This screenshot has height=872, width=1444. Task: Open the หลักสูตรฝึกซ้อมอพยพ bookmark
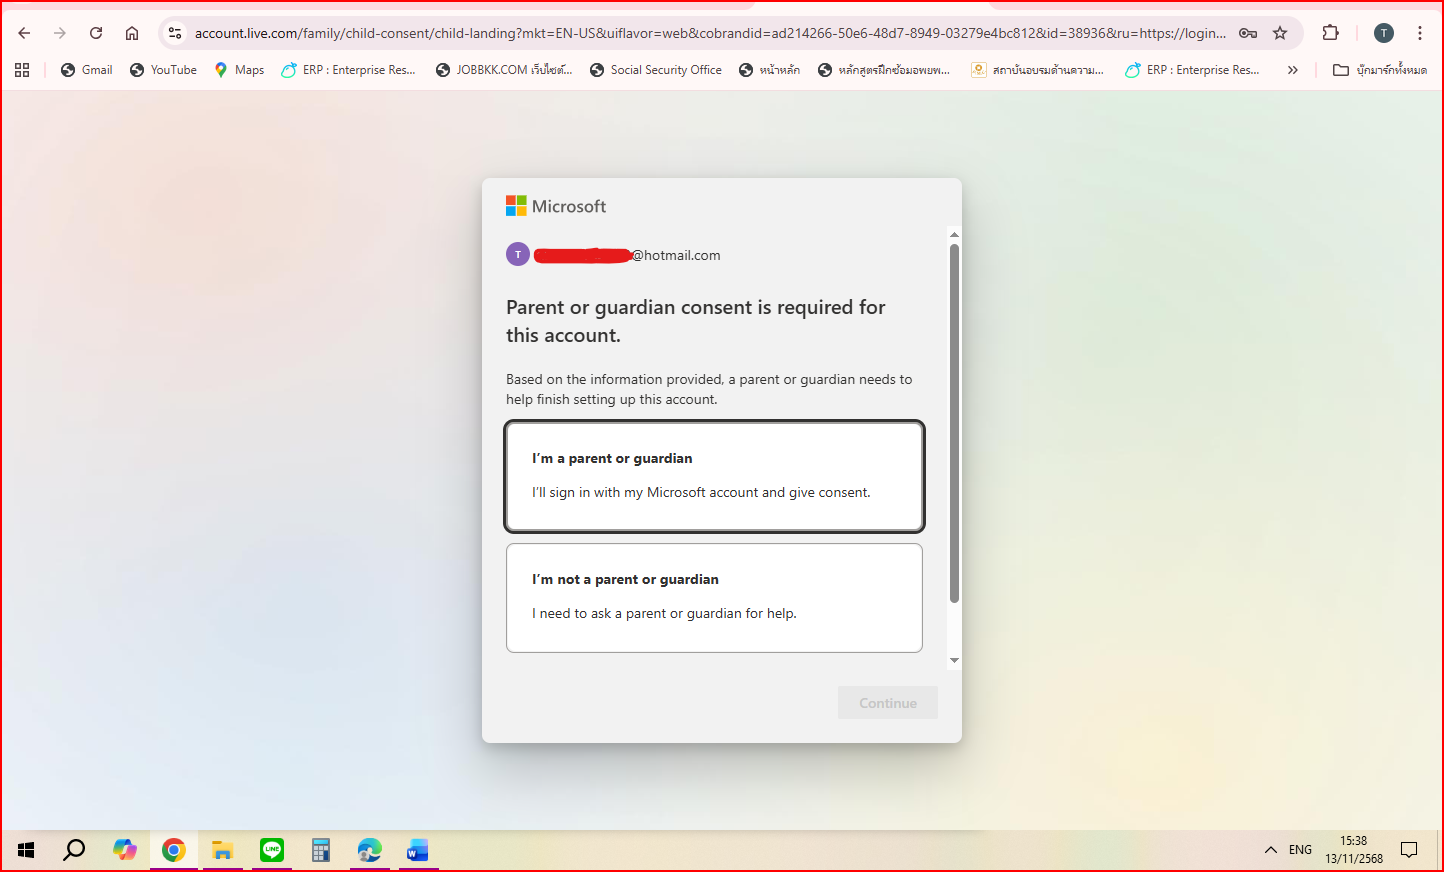point(884,70)
